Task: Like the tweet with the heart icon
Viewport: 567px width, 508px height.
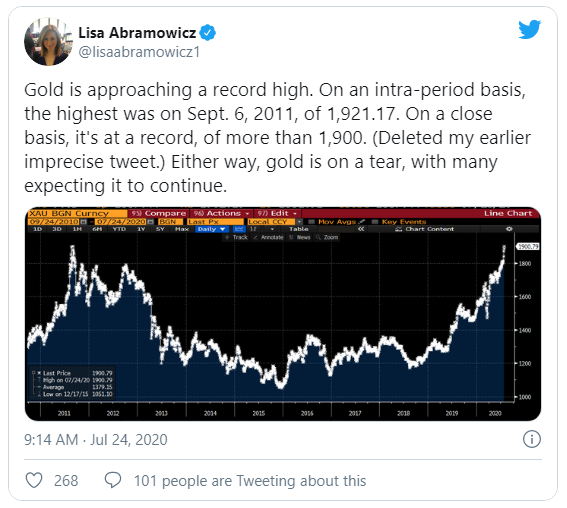Action: click(34, 481)
